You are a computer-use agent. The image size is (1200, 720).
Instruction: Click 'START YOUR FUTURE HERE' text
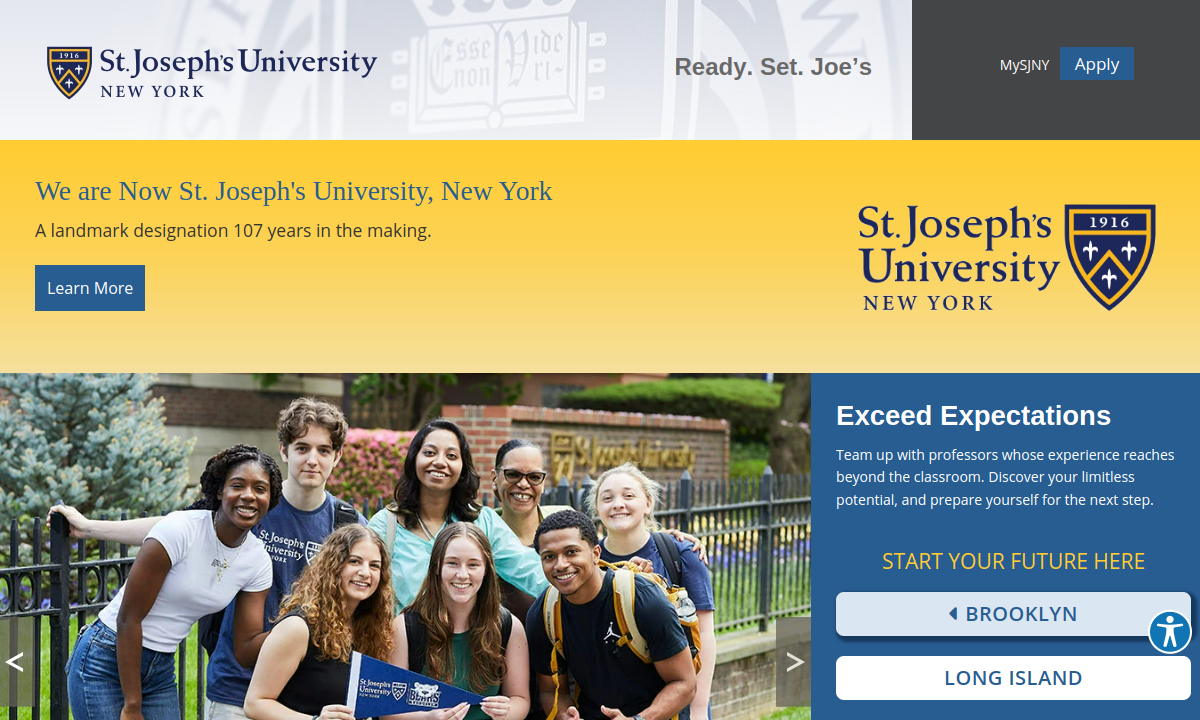point(1013,562)
